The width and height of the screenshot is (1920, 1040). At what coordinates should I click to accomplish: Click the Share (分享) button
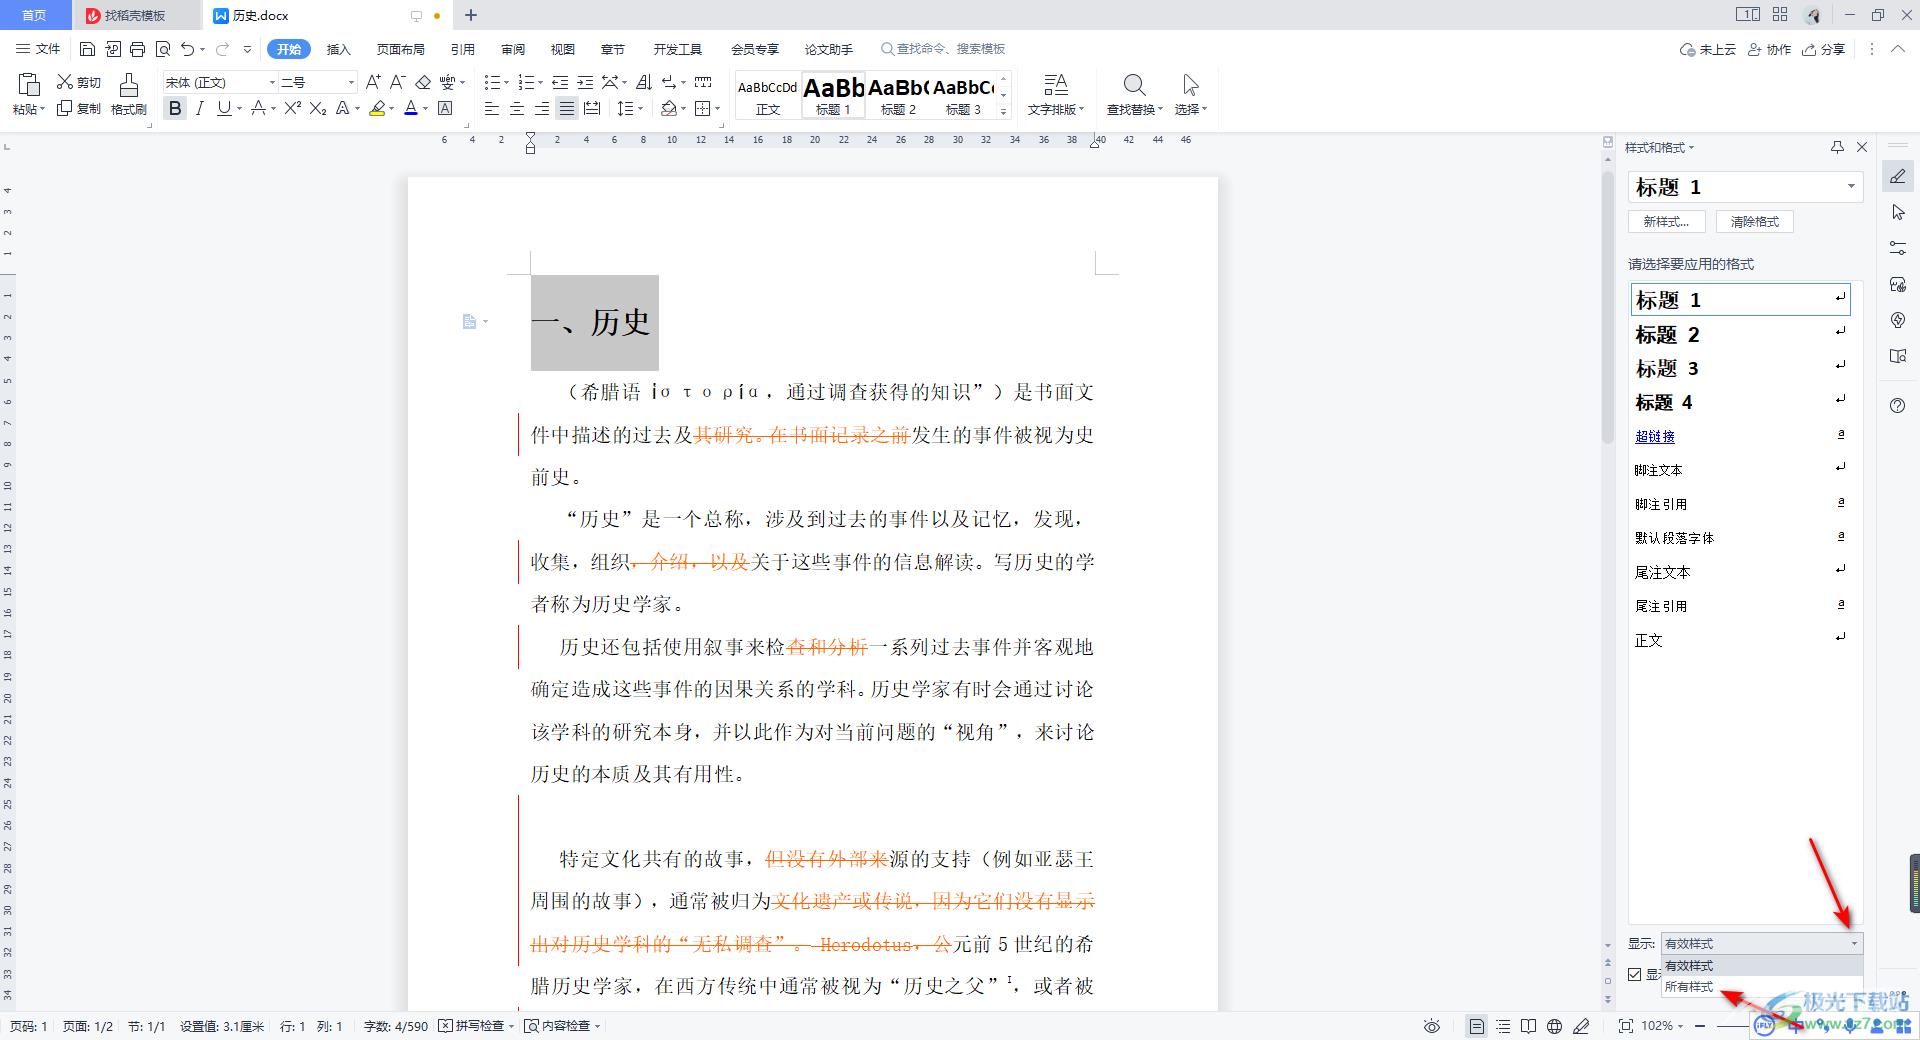(x=1824, y=49)
